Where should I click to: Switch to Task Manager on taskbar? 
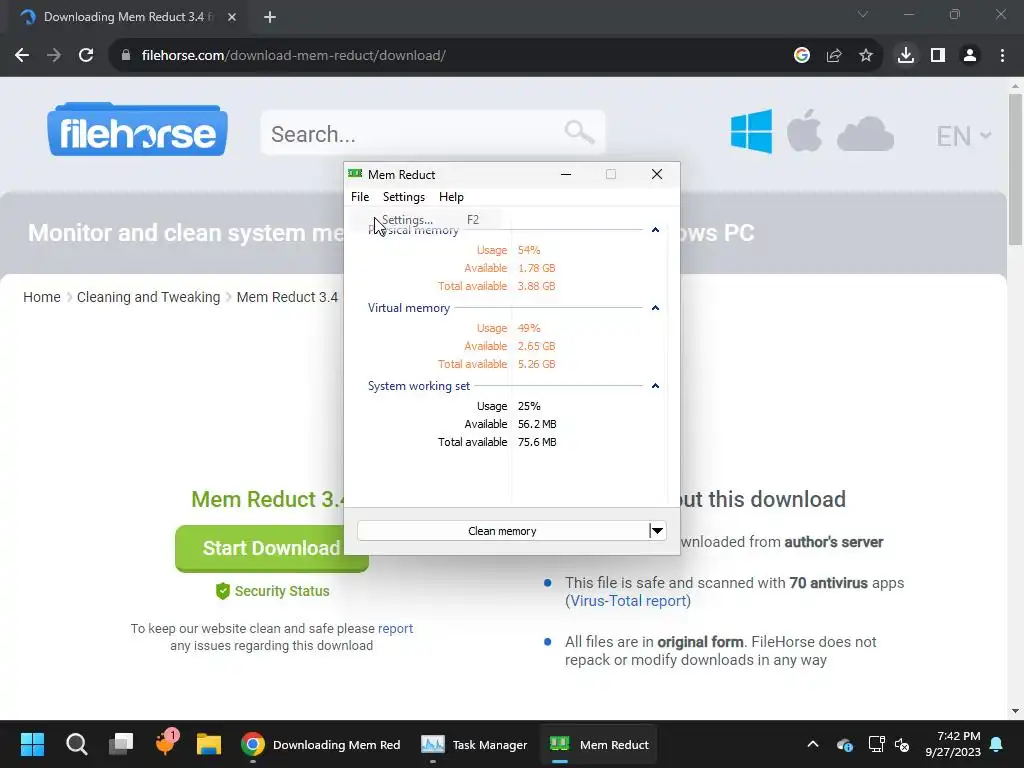click(474, 744)
